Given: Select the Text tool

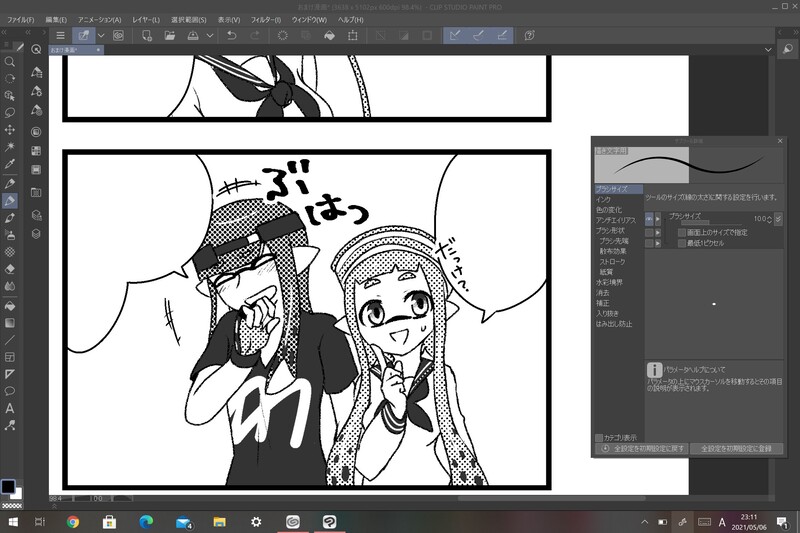Looking at the screenshot, I should coord(9,408).
